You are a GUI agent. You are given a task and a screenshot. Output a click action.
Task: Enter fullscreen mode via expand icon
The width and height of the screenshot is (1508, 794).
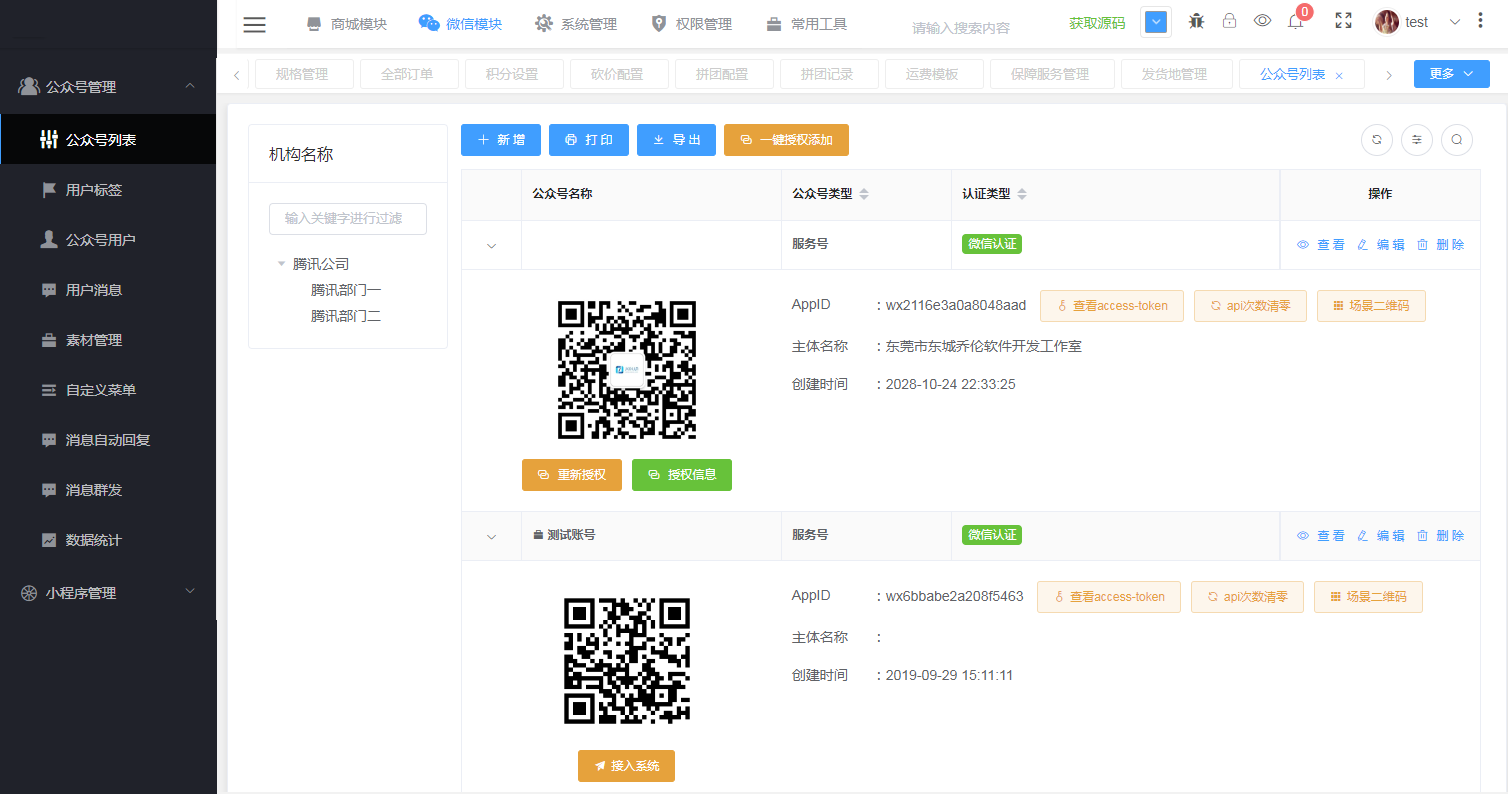(1343, 21)
